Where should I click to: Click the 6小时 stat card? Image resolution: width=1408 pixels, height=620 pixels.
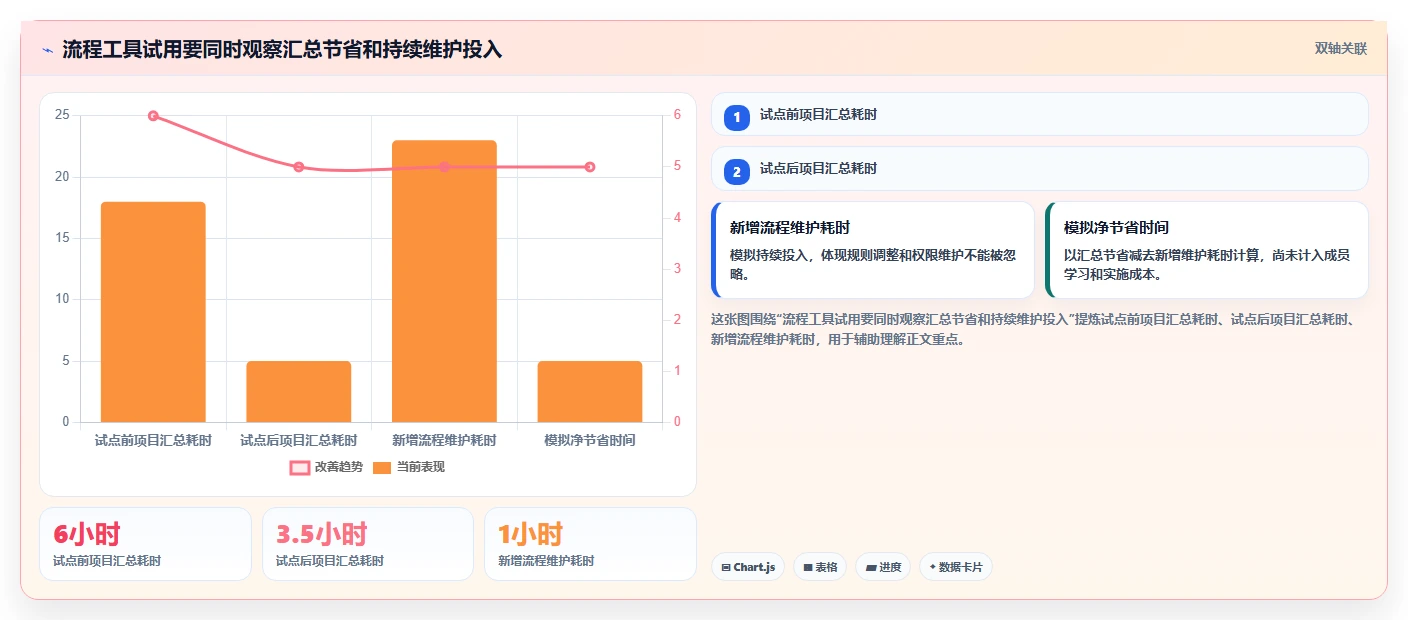[x=145, y=544]
